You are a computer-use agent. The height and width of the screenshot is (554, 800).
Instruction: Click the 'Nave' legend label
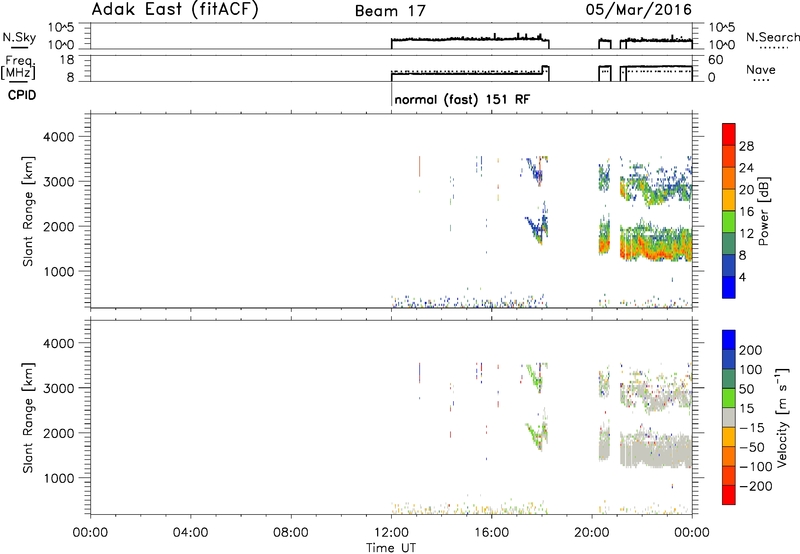tap(761, 69)
